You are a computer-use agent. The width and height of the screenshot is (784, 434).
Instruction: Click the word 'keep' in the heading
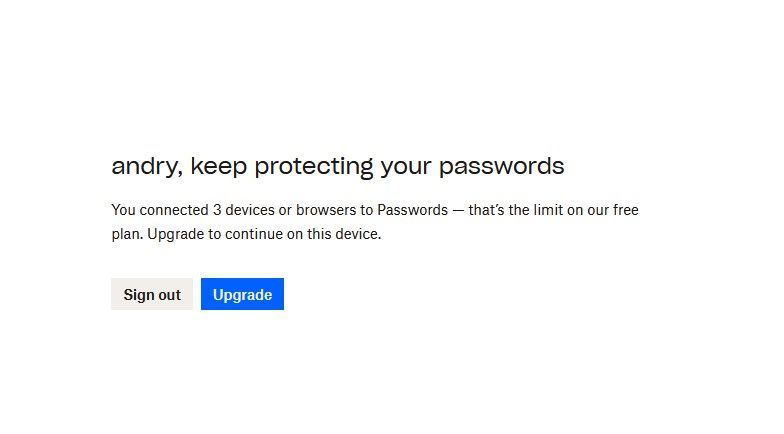(x=218, y=166)
